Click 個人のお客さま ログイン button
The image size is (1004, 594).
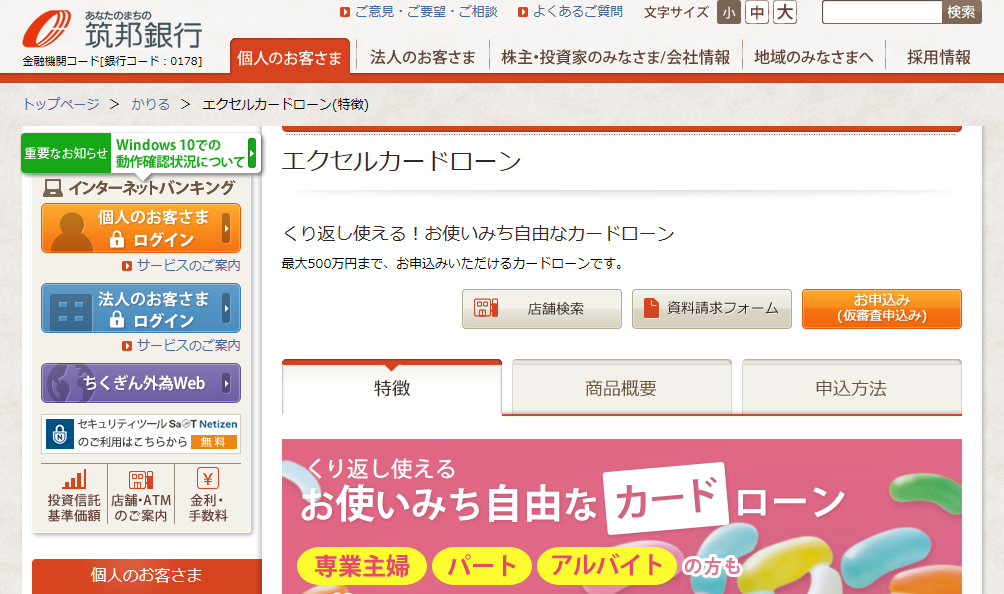coord(141,228)
